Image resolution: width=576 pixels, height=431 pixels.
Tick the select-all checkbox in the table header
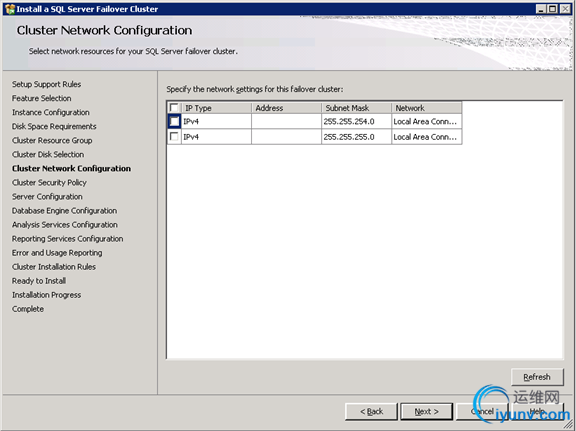tap(174, 108)
